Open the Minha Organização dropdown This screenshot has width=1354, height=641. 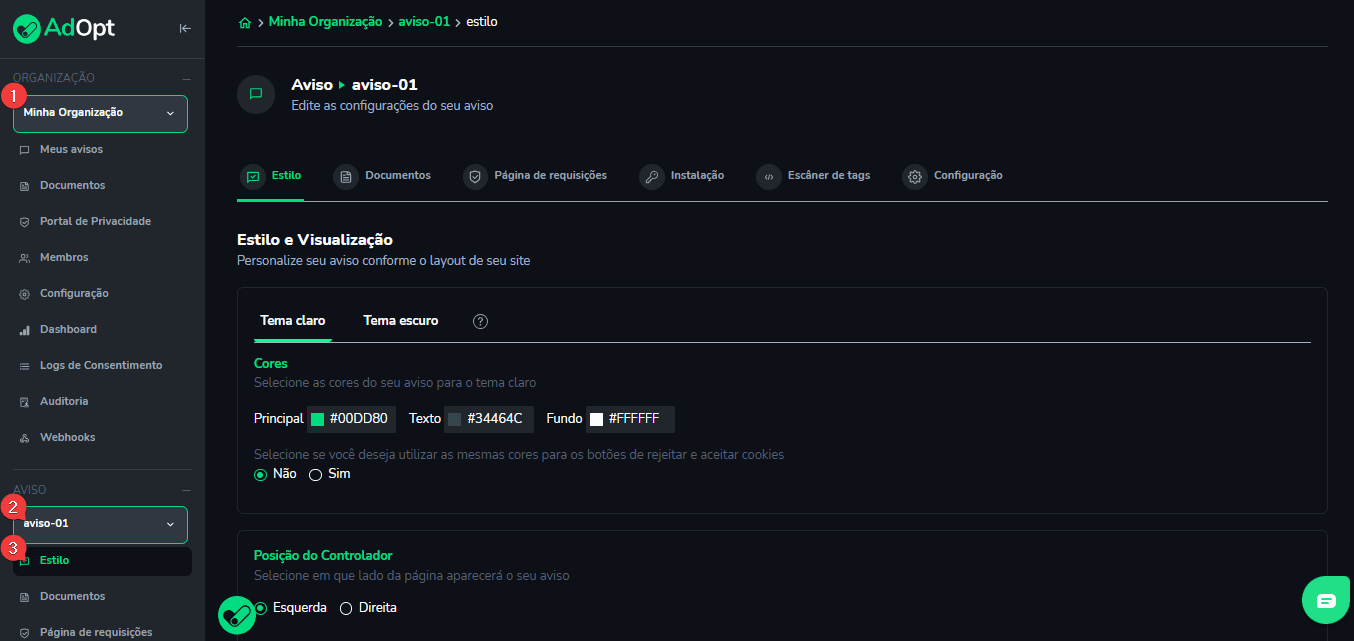[100, 114]
